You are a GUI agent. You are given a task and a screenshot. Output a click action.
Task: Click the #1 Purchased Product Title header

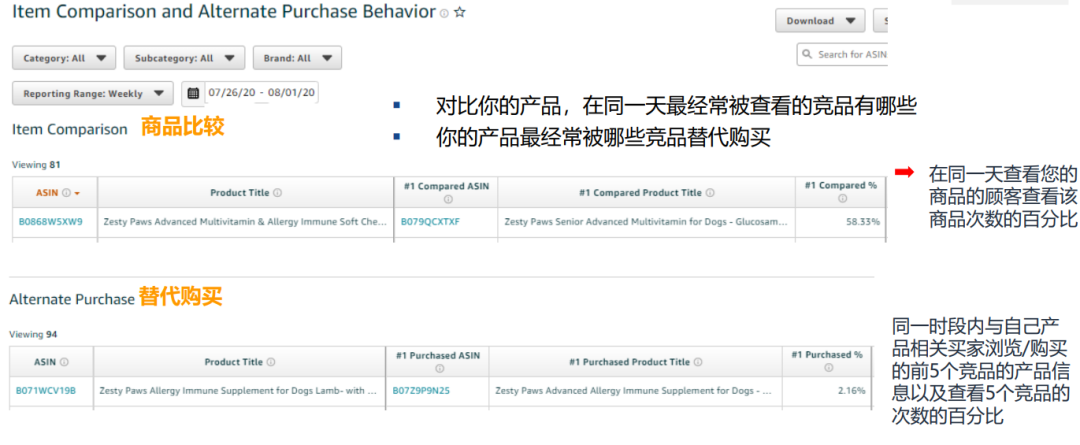[630, 362]
